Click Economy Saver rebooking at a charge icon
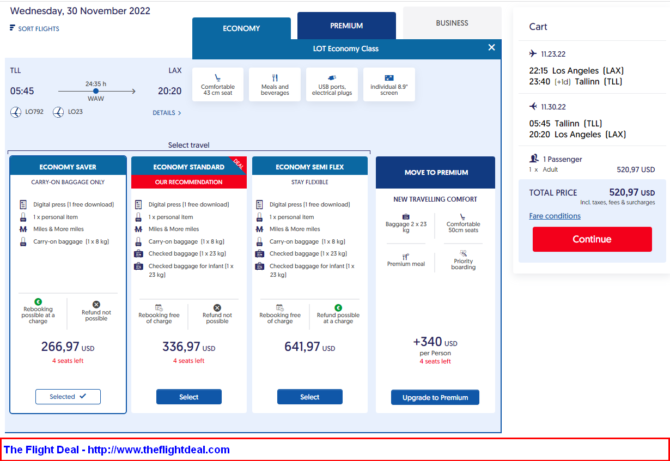670x461 pixels. point(38,302)
